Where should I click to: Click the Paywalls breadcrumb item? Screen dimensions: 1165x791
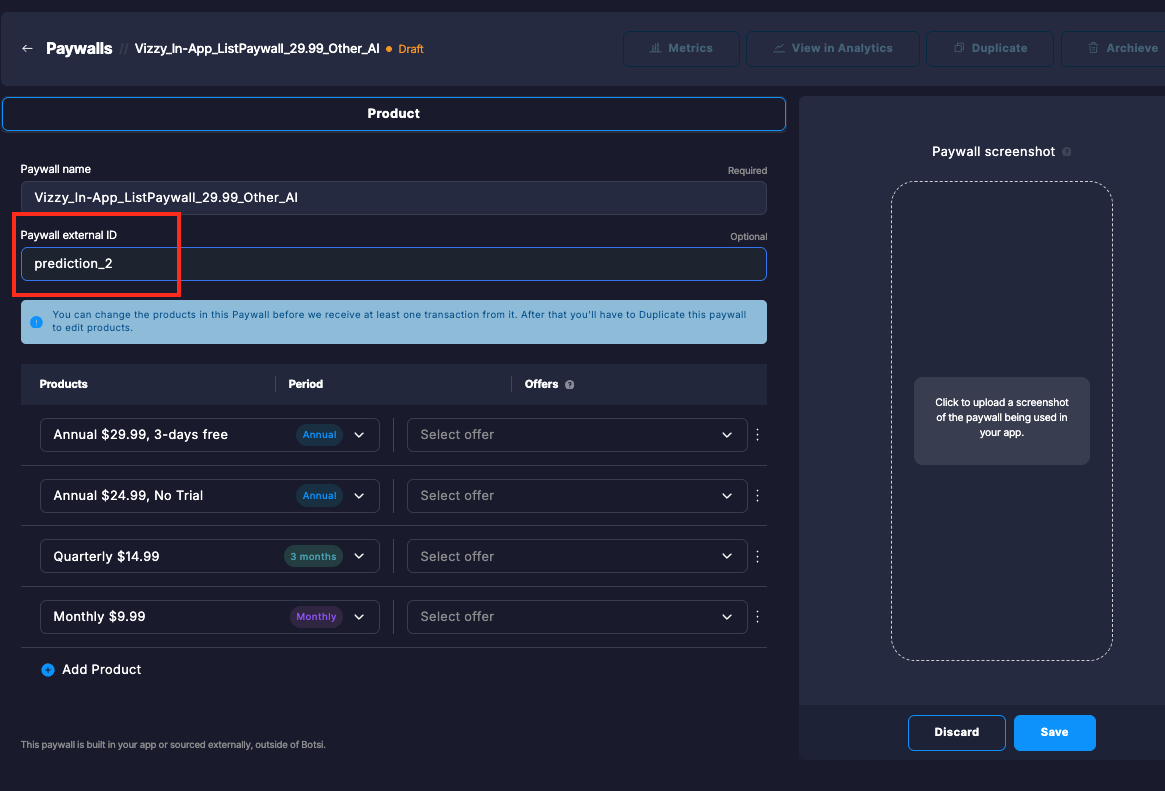click(79, 47)
